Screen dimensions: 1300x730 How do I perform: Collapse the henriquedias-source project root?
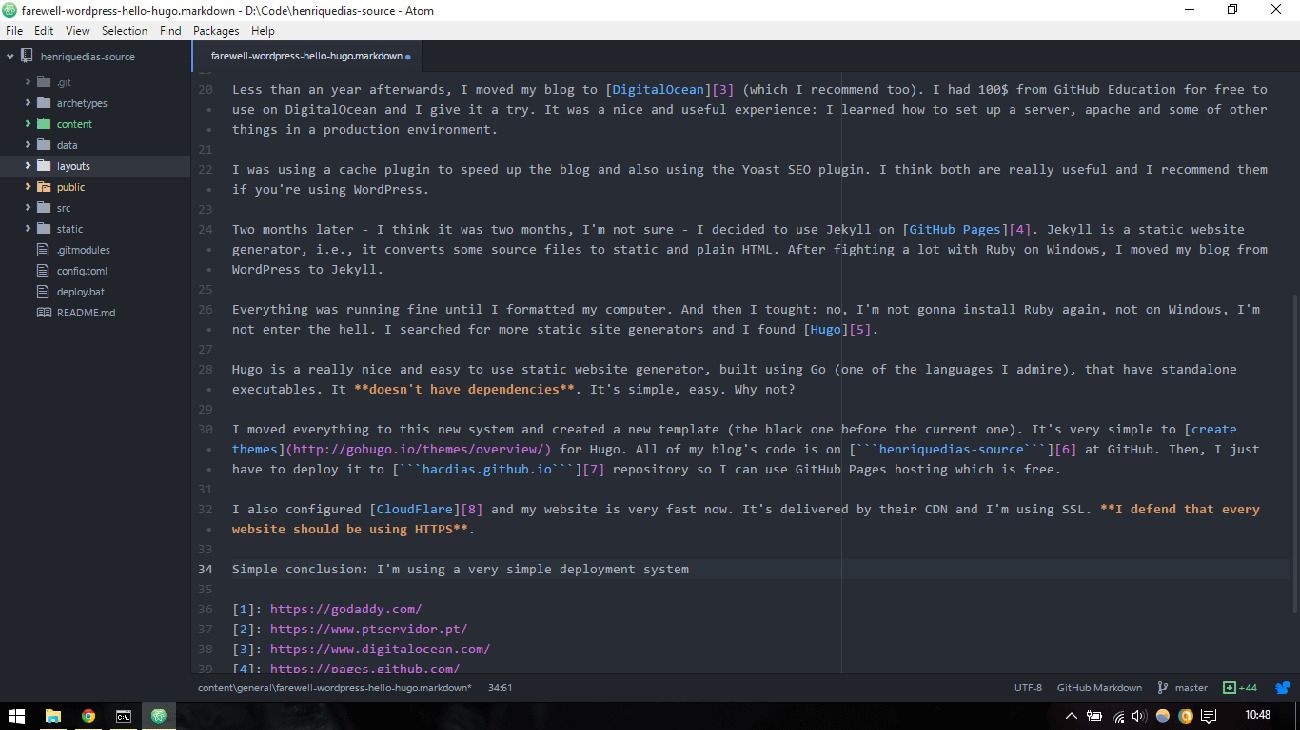[10, 57]
